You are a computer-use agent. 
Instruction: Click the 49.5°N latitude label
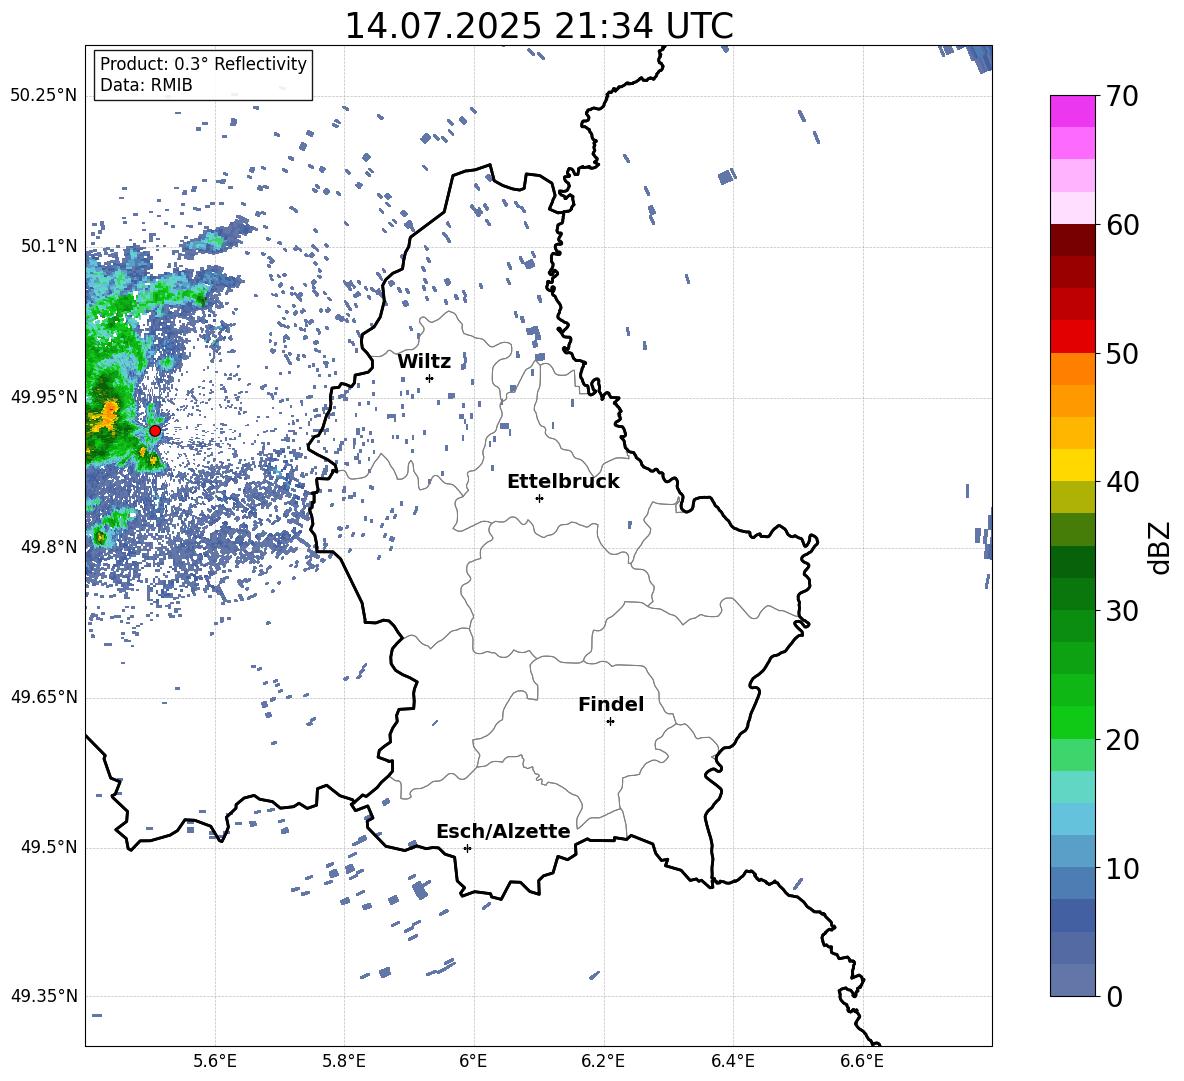49,847
